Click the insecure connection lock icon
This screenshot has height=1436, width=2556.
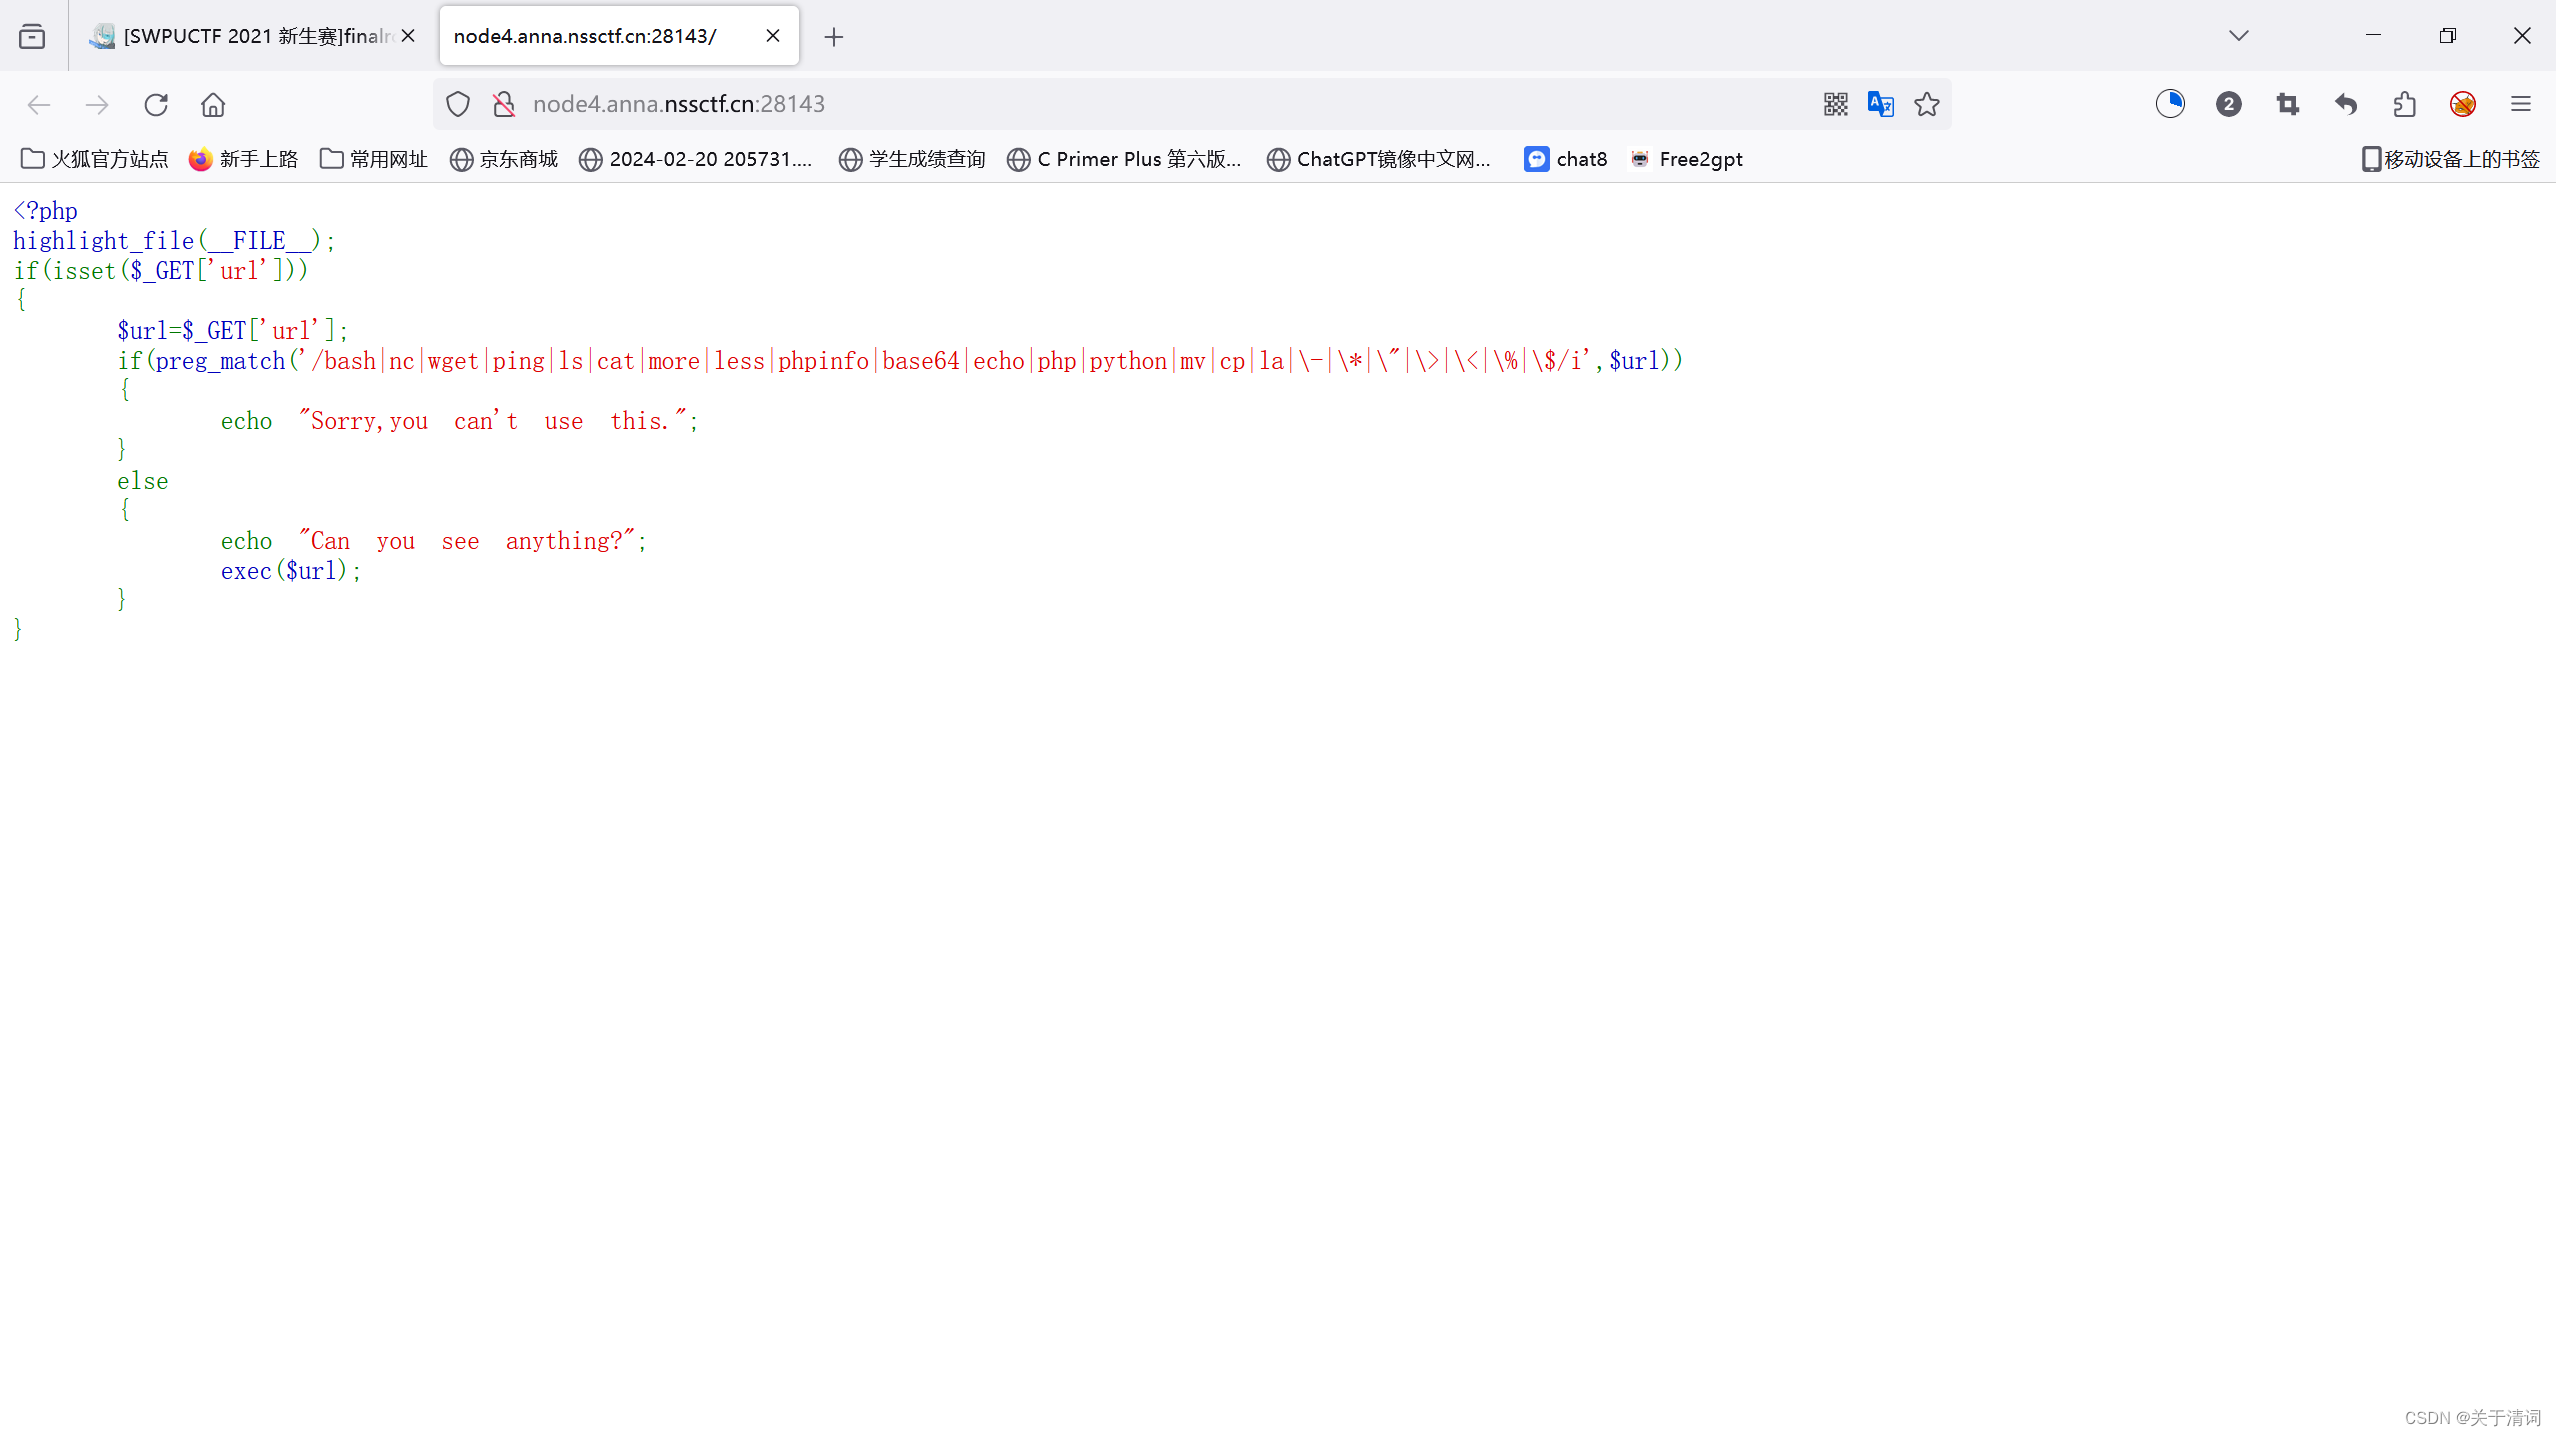point(504,104)
